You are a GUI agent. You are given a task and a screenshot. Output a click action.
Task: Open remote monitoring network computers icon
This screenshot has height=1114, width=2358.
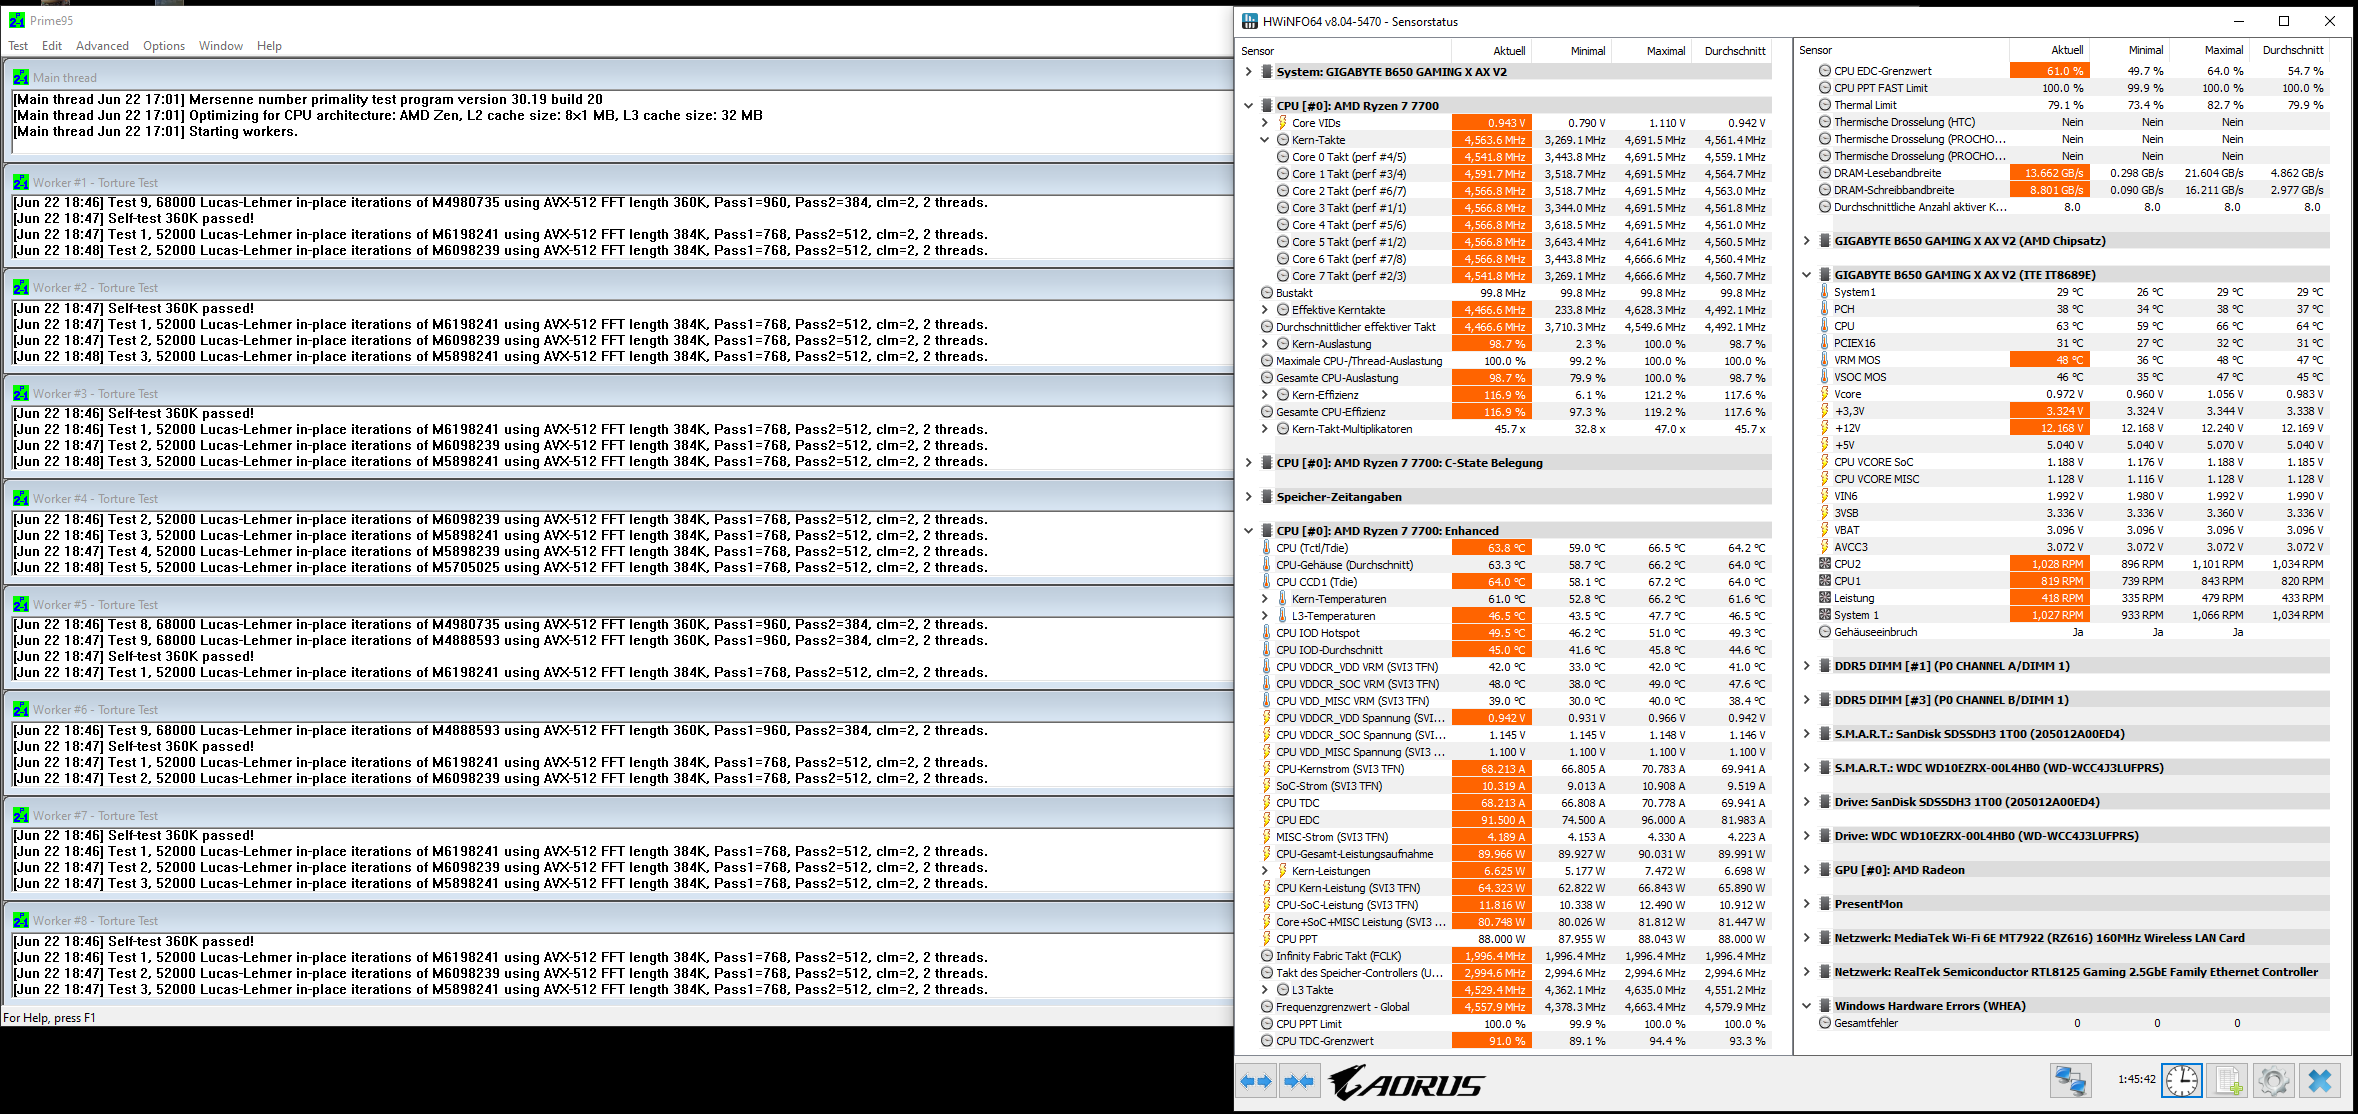point(2069,1081)
